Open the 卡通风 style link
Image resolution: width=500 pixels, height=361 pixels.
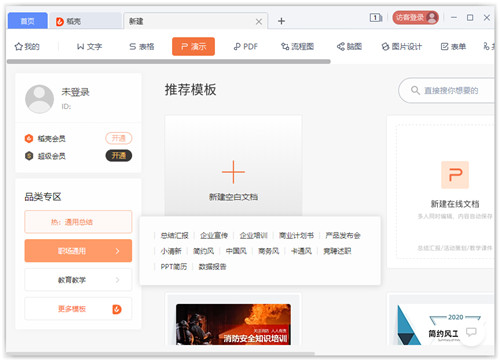(x=301, y=251)
